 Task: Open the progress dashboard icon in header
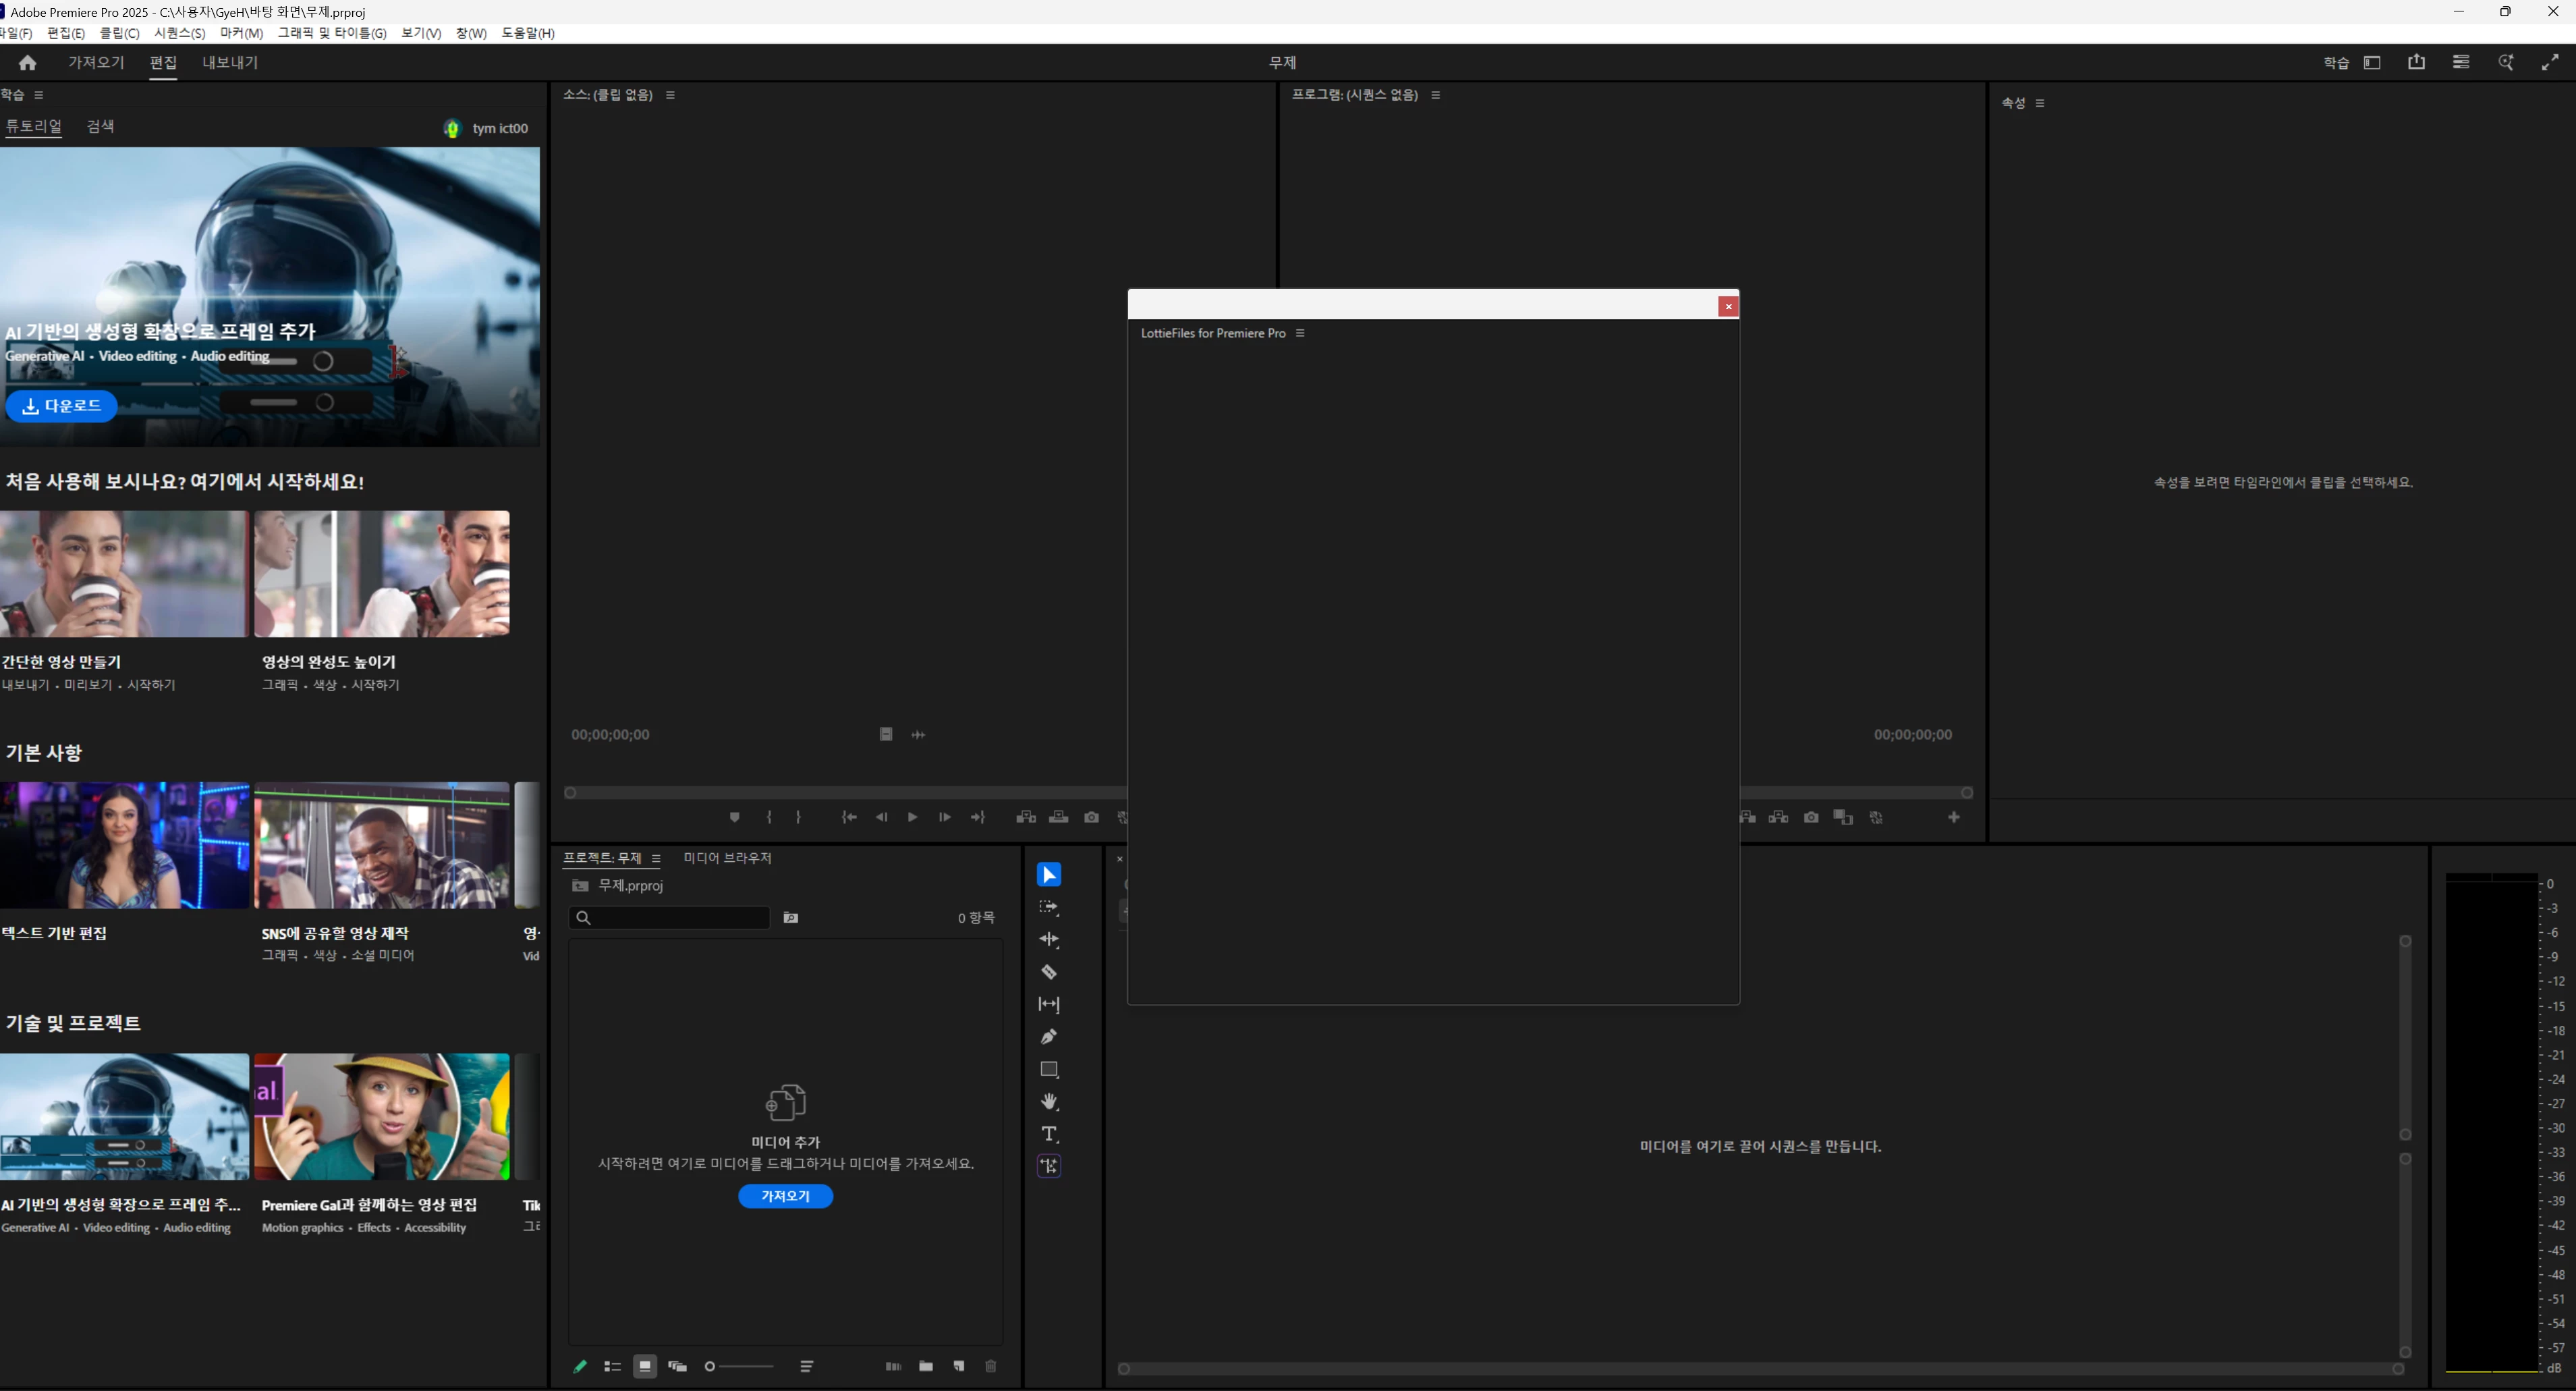point(2461,62)
